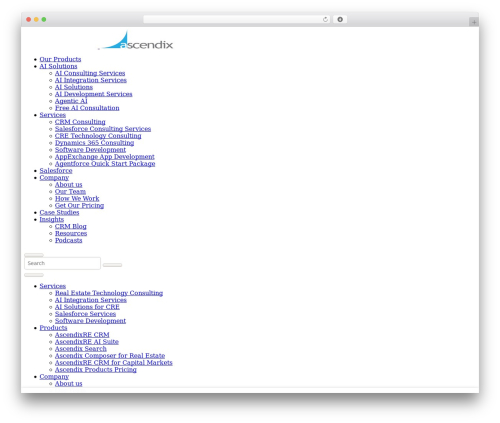
Task: Open the Products link
Action: point(53,328)
